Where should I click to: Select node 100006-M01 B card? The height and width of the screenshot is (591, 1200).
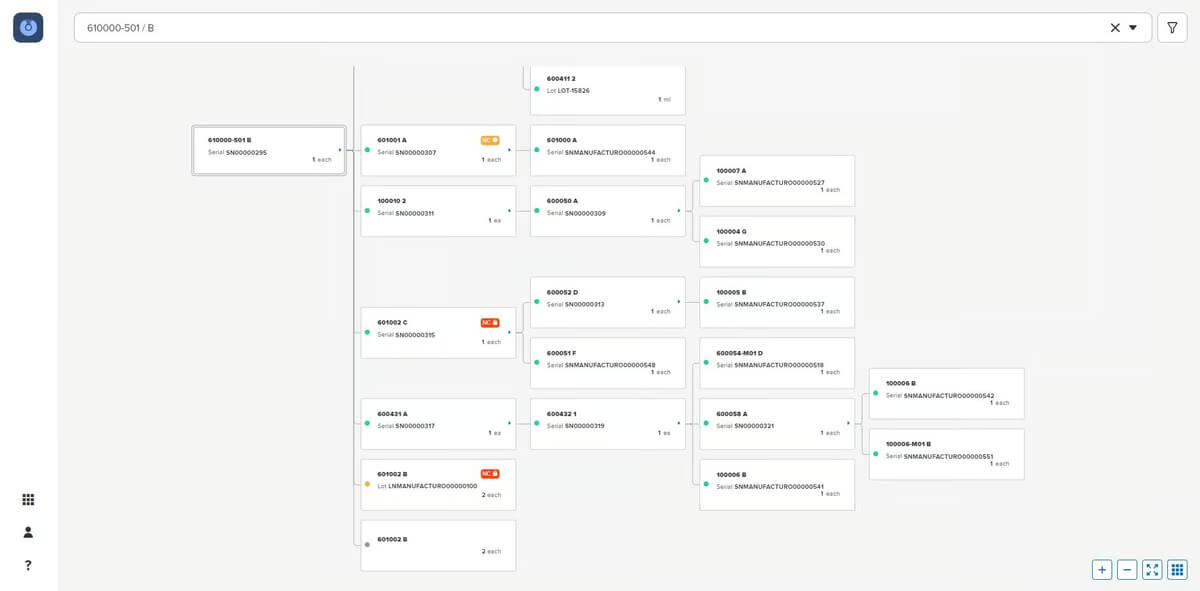pyautogui.click(x=947, y=454)
